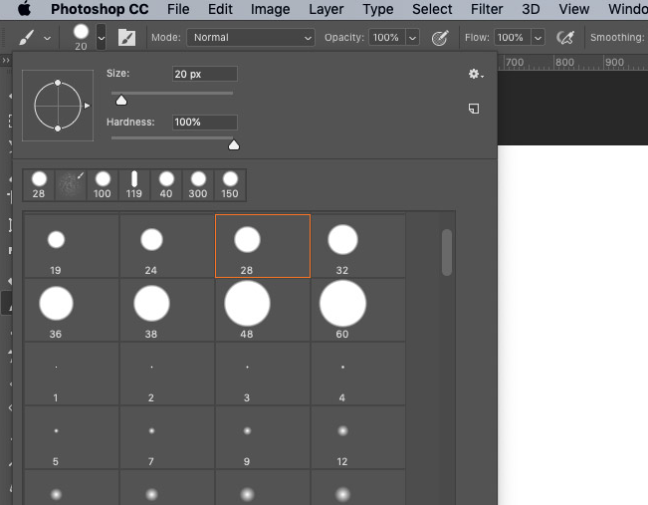Image resolution: width=648 pixels, height=505 pixels.
Task: Click the Brush tool preset icon
Action: click(x=26, y=38)
